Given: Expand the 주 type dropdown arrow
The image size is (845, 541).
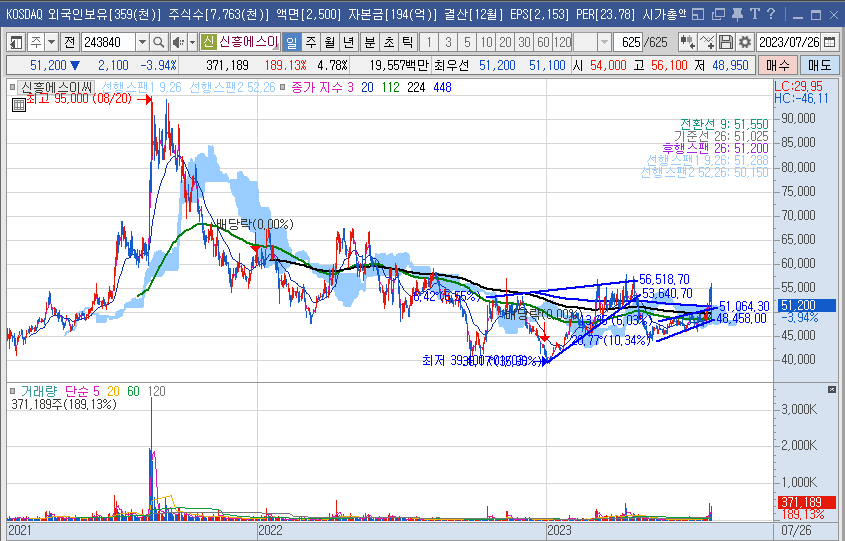Looking at the screenshot, I should tap(52, 41).
